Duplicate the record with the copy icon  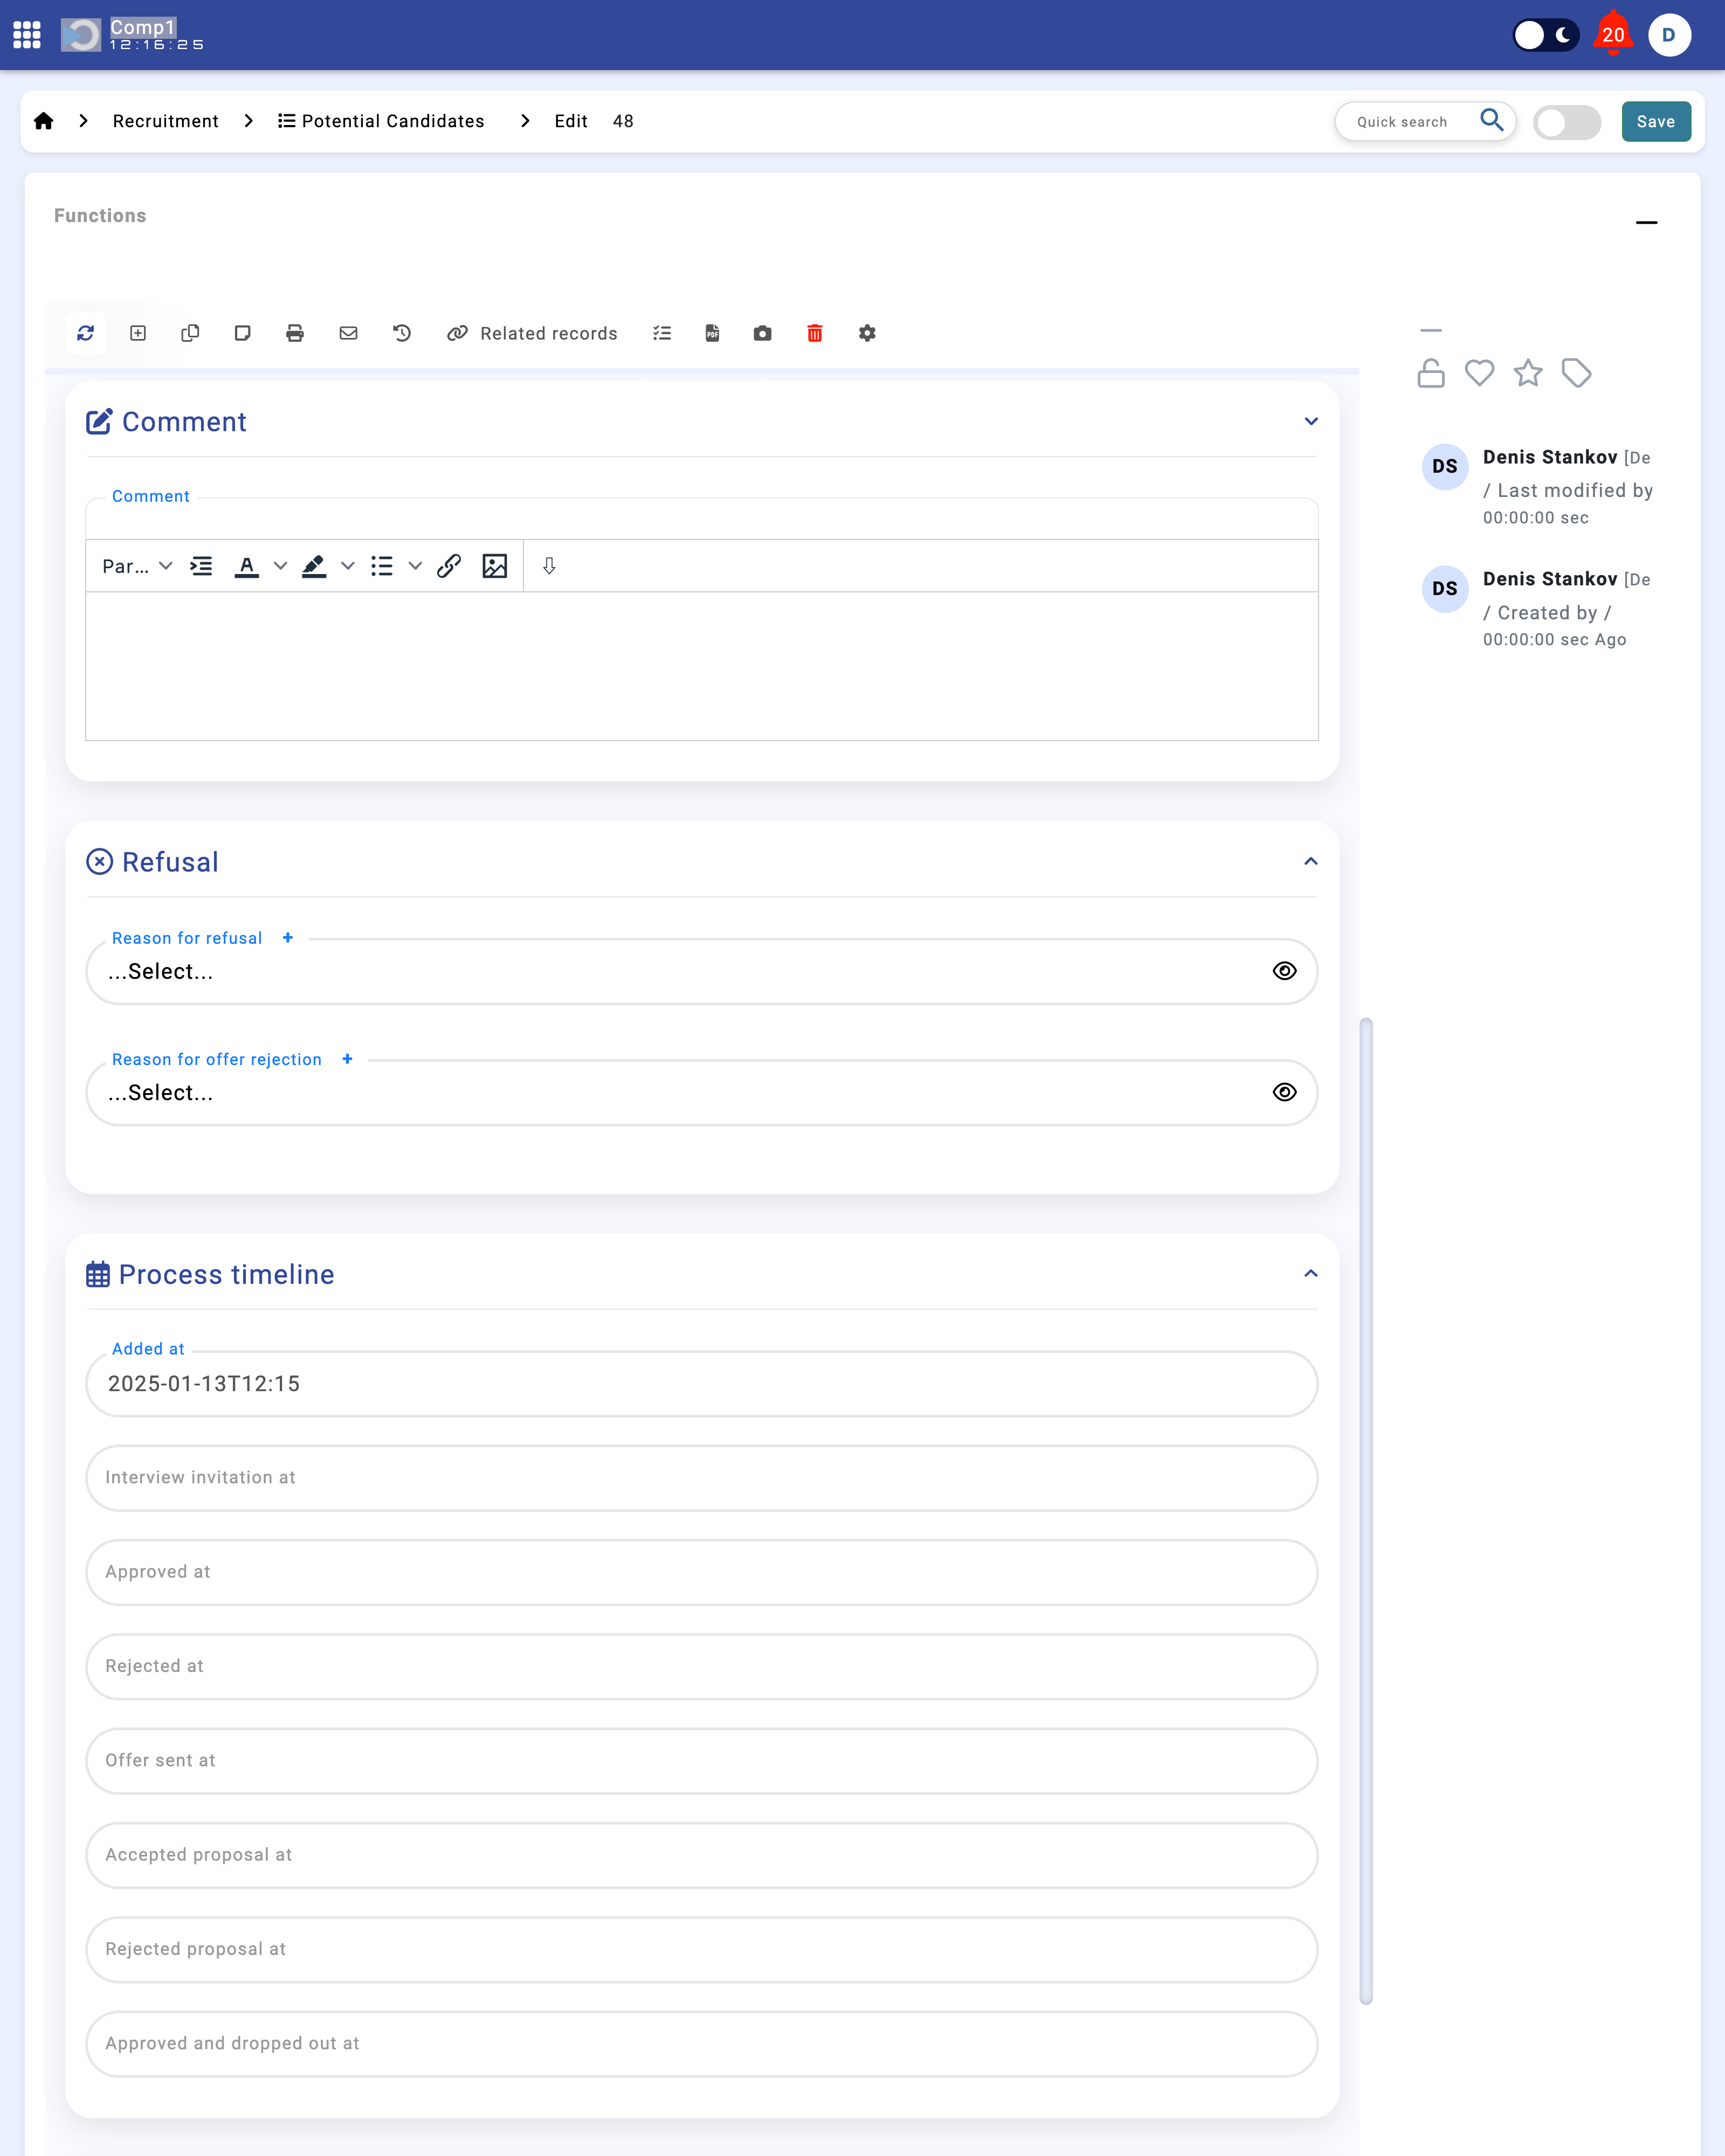[x=190, y=333]
